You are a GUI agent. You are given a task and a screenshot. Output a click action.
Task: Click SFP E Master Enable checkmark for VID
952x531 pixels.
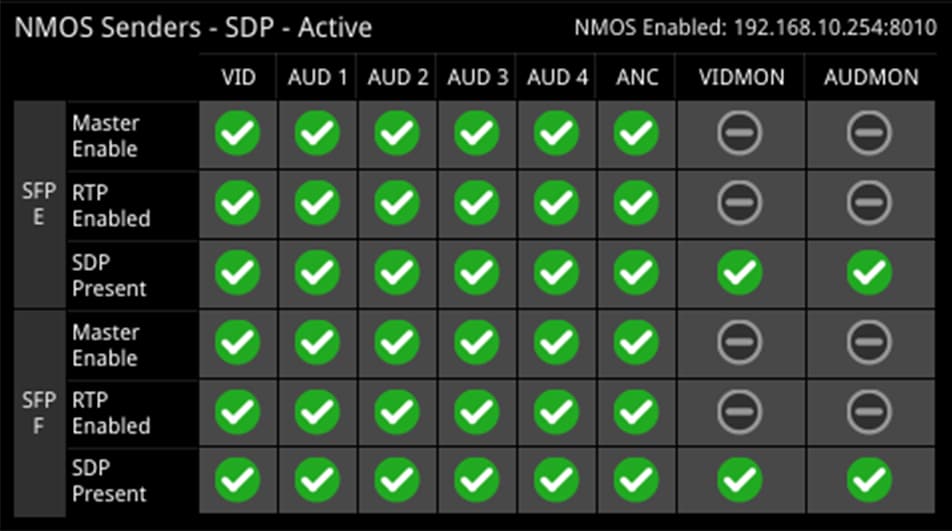237,133
